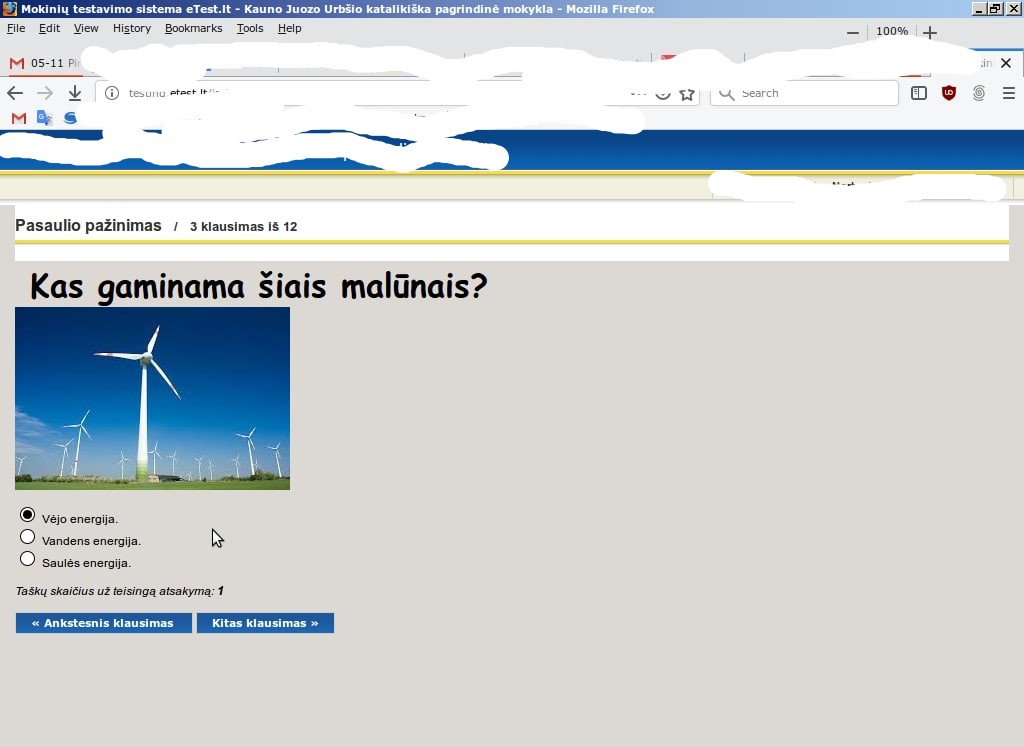Open the uBlock Origin shield icon
This screenshot has height=747, width=1024.
[949, 93]
